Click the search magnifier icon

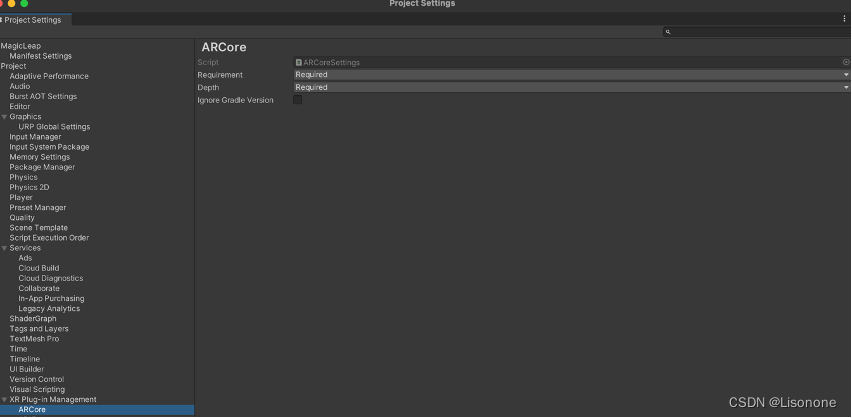pyautogui.click(x=668, y=32)
